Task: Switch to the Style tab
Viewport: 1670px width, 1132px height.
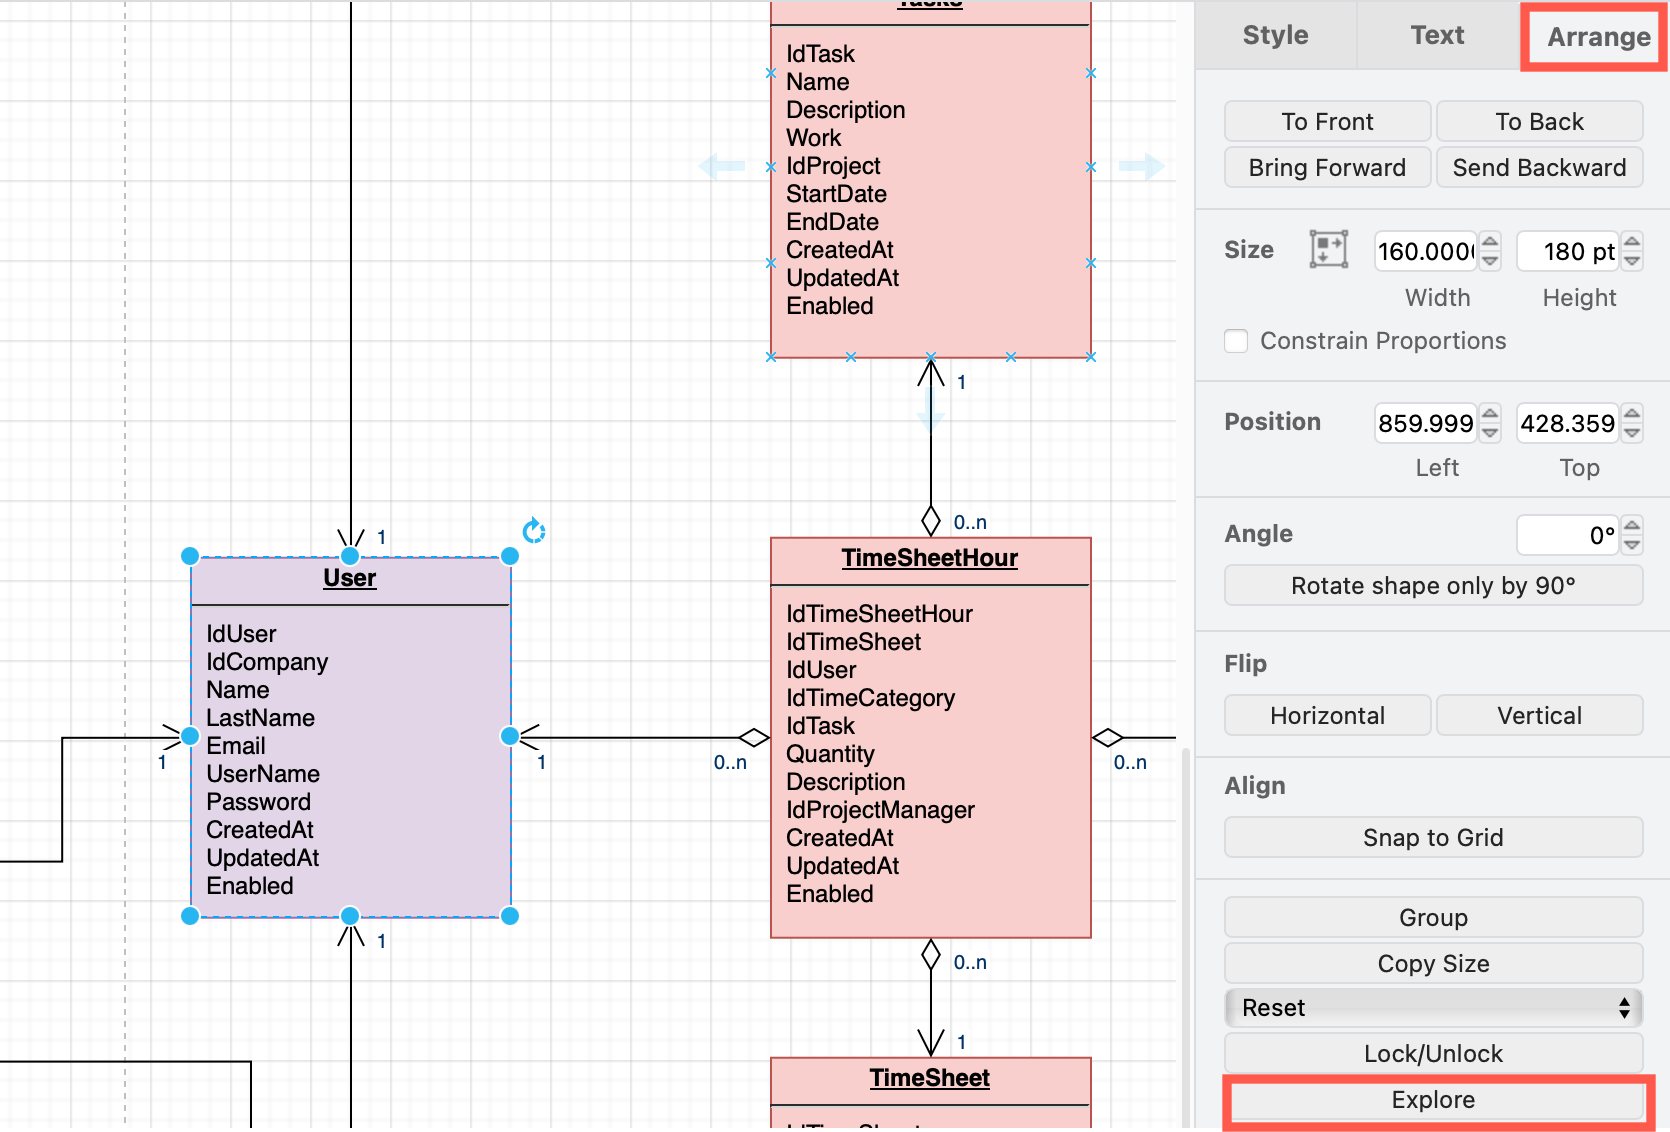Action: click(1275, 35)
